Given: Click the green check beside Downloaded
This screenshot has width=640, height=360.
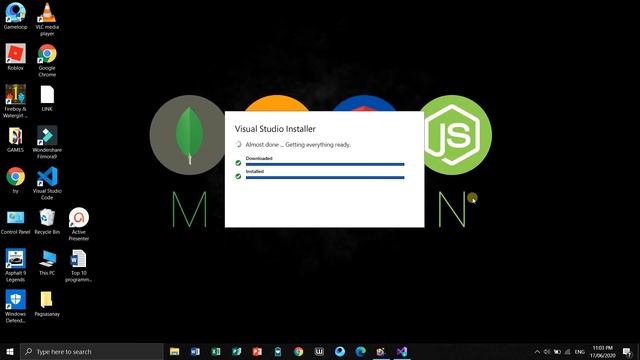Looking at the screenshot, I should point(238,163).
